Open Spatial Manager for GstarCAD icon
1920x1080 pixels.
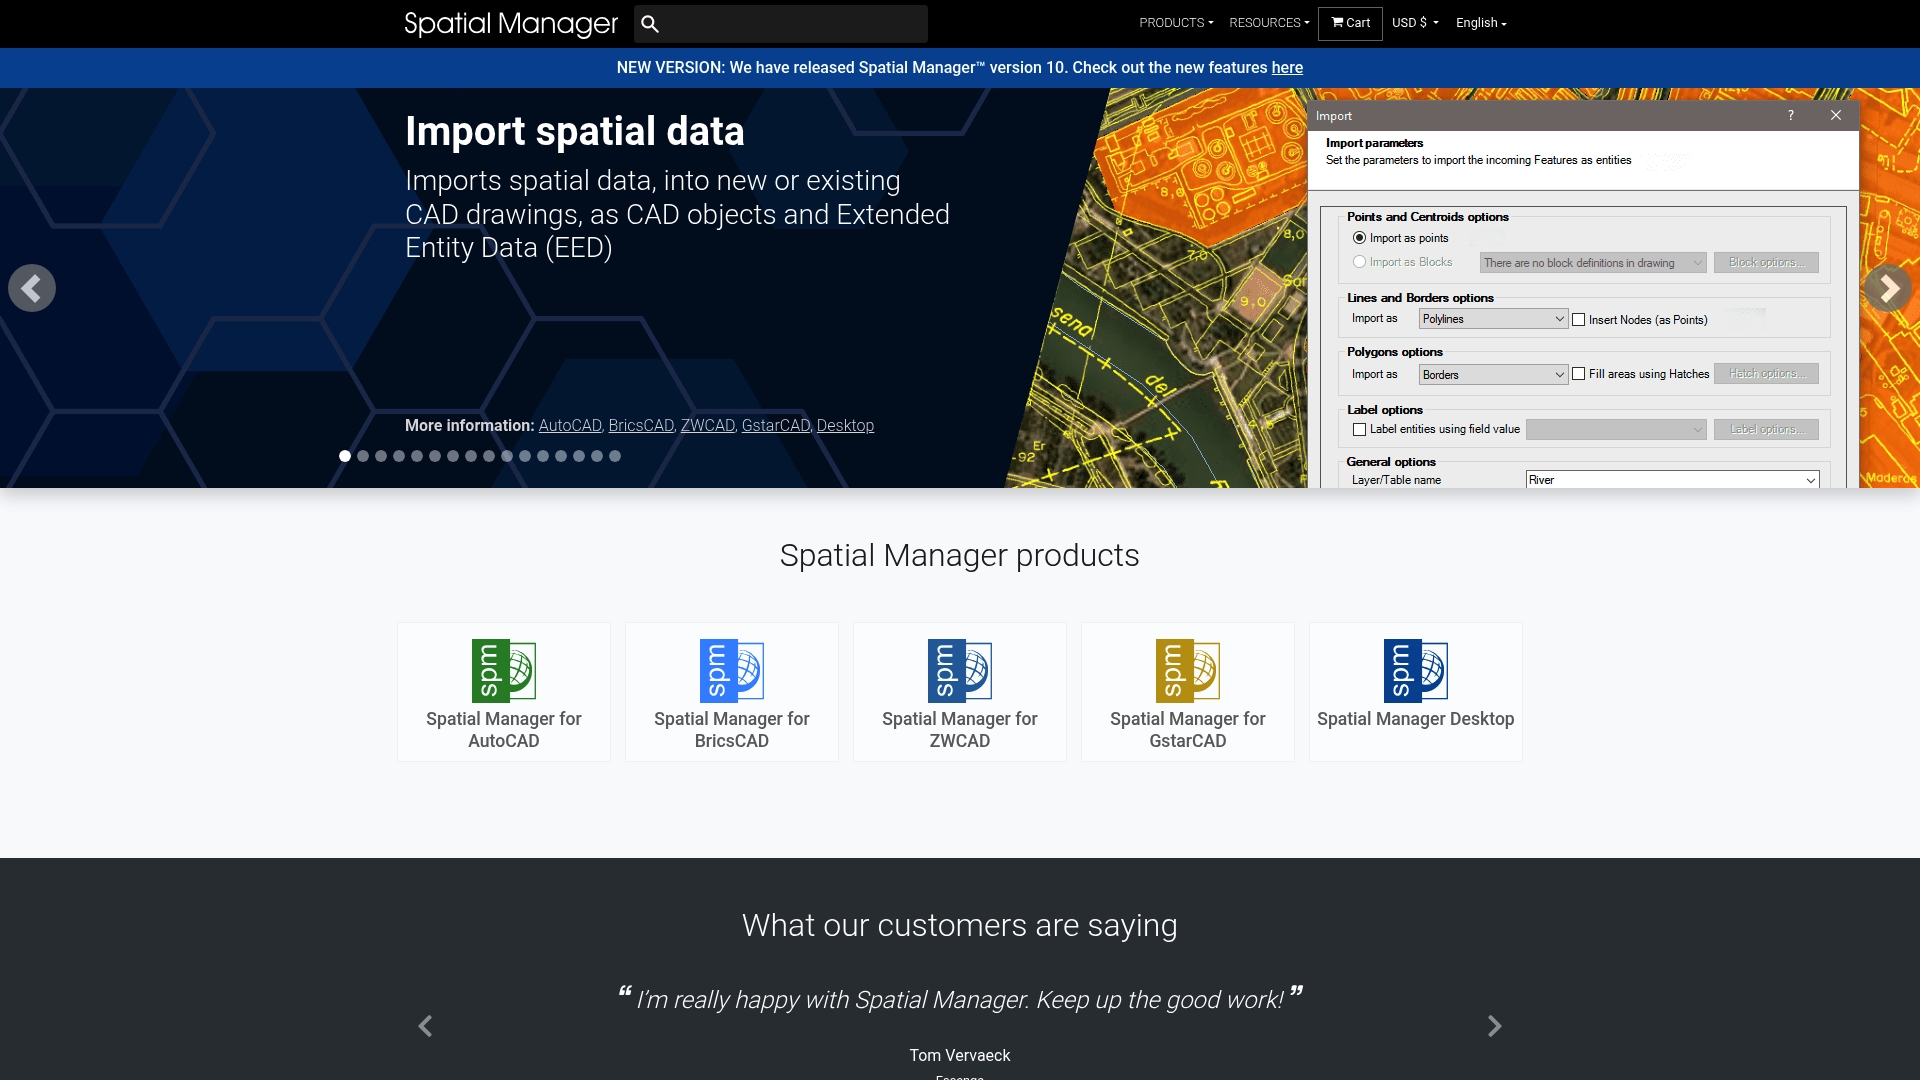pos(1187,671)
